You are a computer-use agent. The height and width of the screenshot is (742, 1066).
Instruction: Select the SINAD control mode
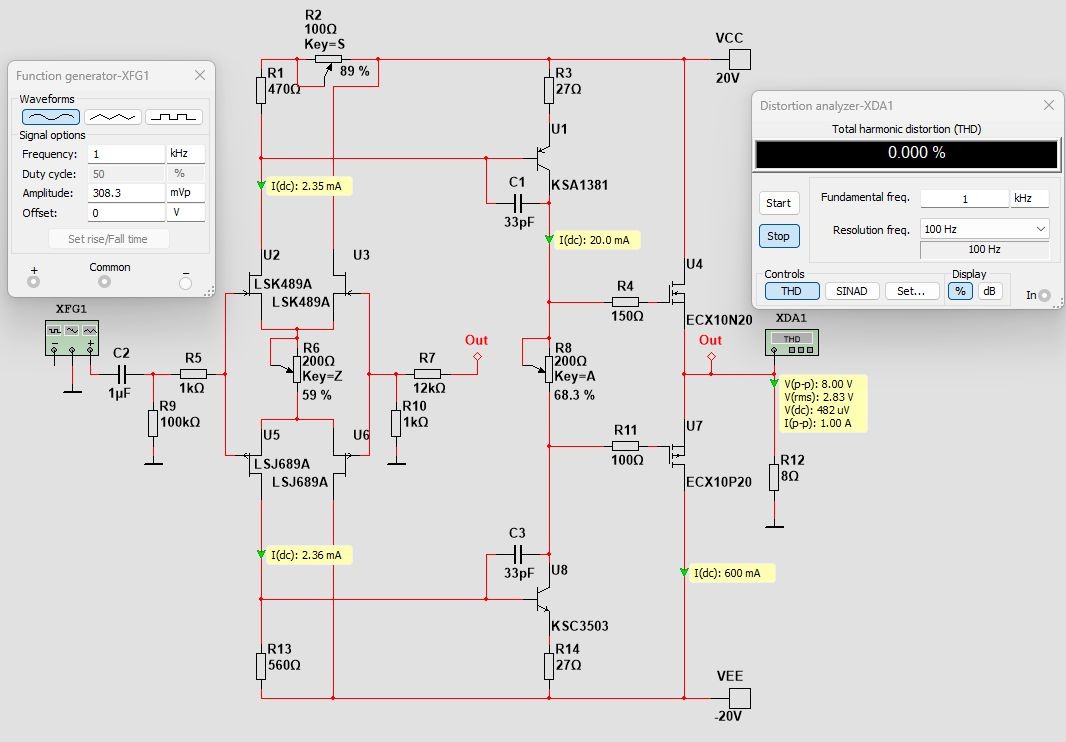point(853,291)
